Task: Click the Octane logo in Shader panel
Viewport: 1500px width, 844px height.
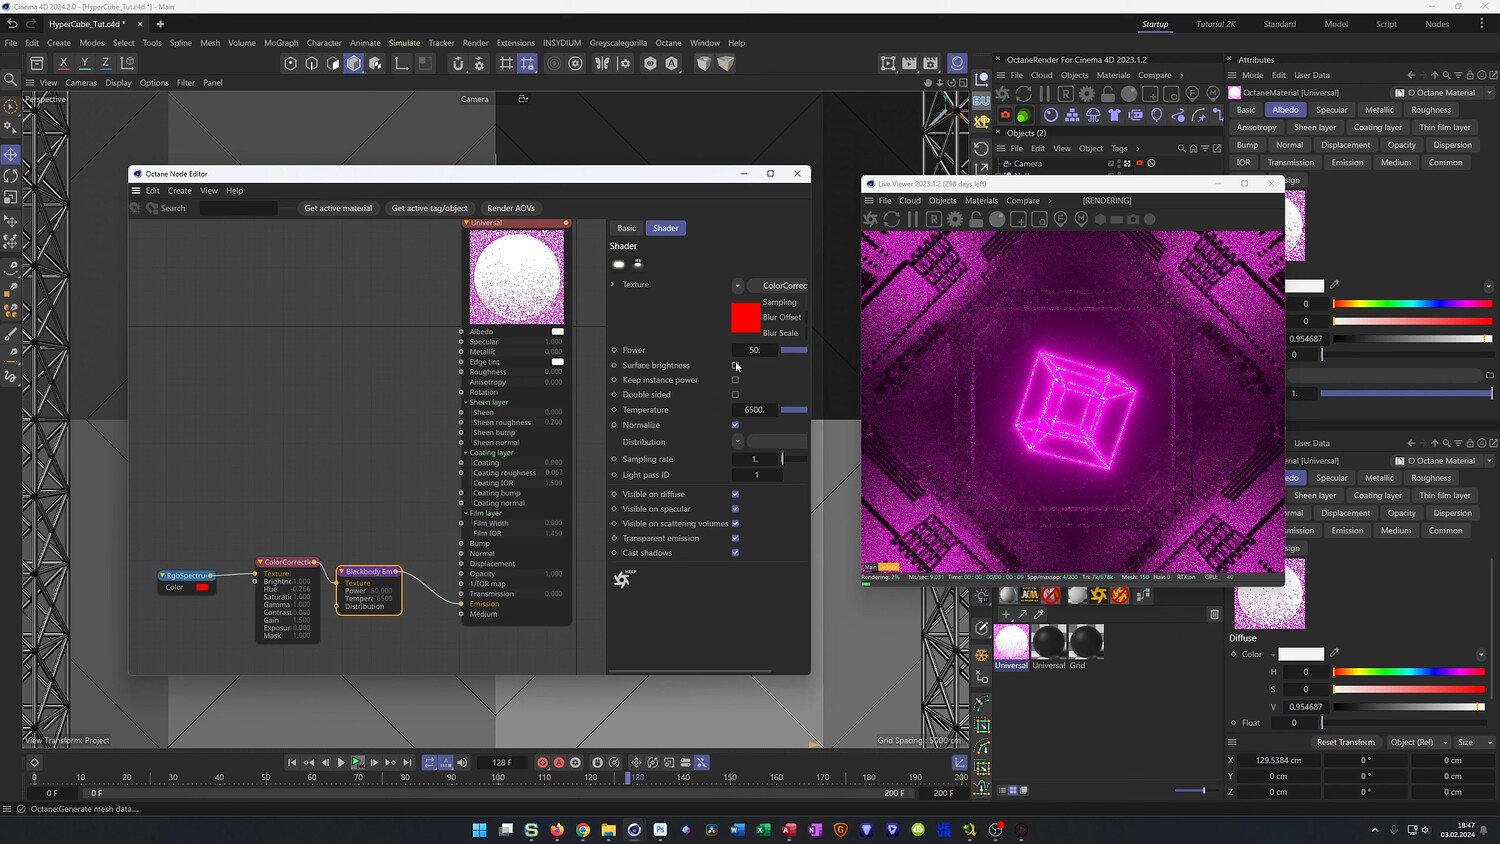Action: coord(622,579)
